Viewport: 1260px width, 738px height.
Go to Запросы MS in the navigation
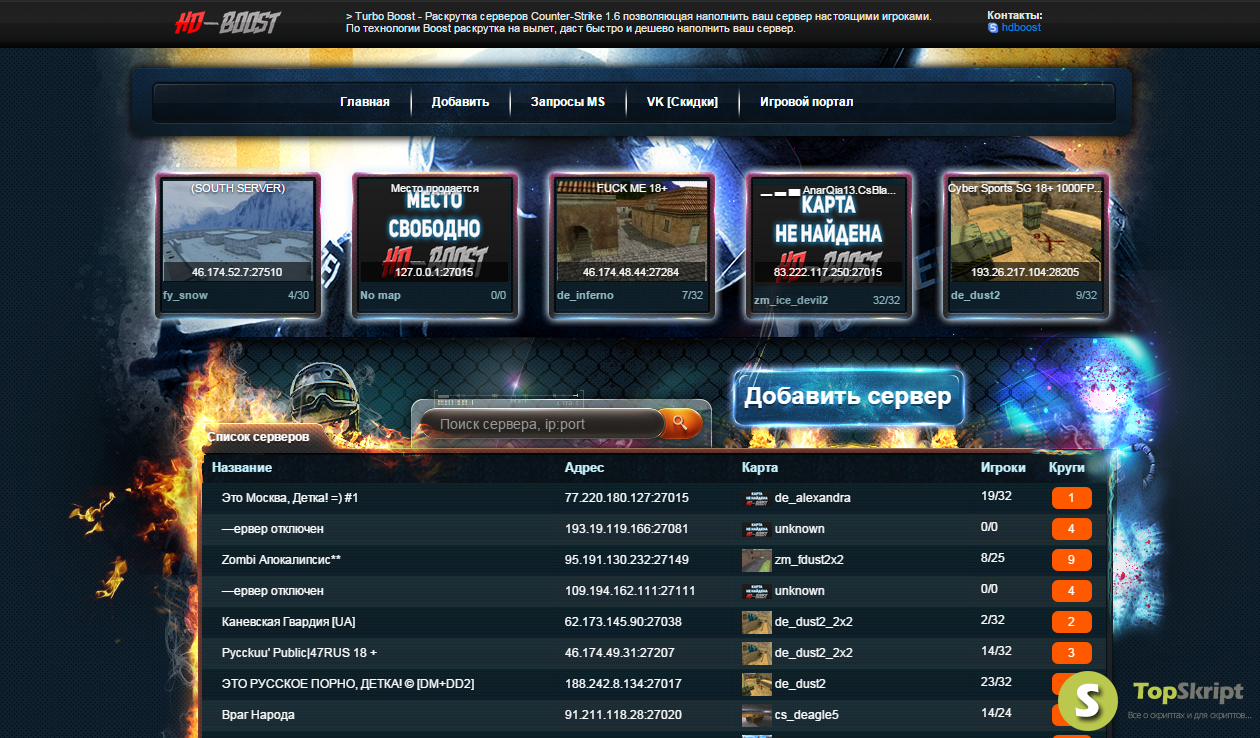coord(568,102)
